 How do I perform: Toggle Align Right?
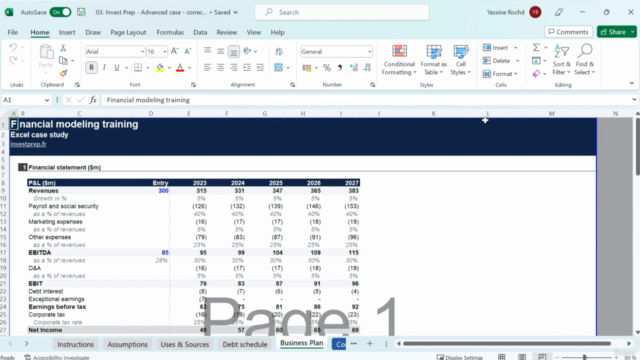233,67
